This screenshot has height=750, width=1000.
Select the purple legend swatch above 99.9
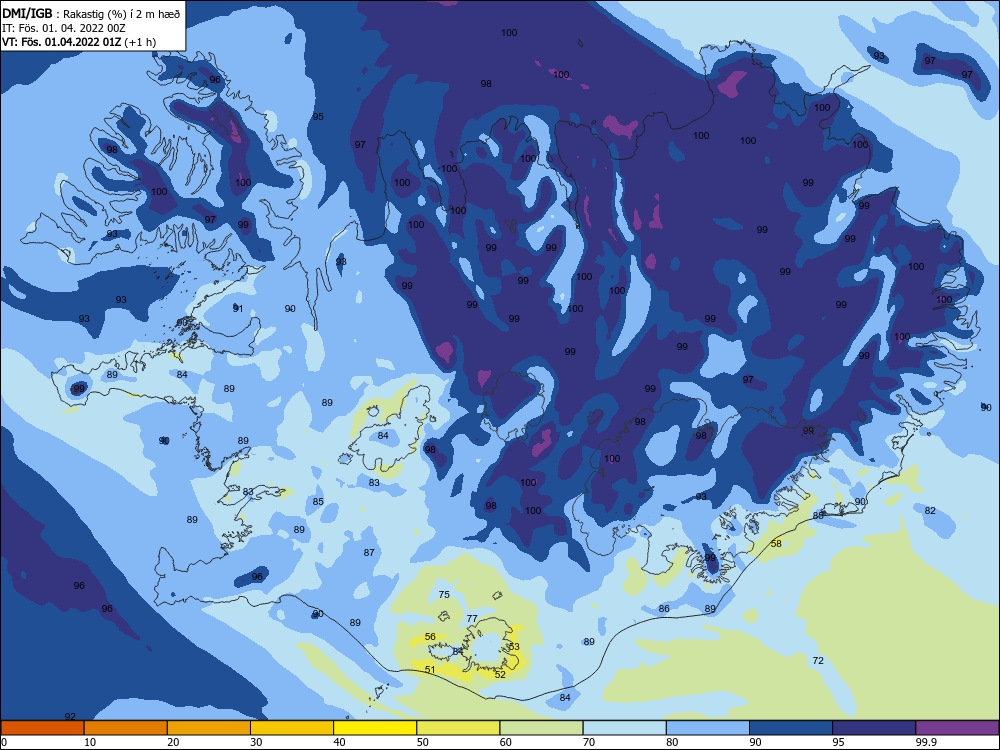click(x=957, y=728)
